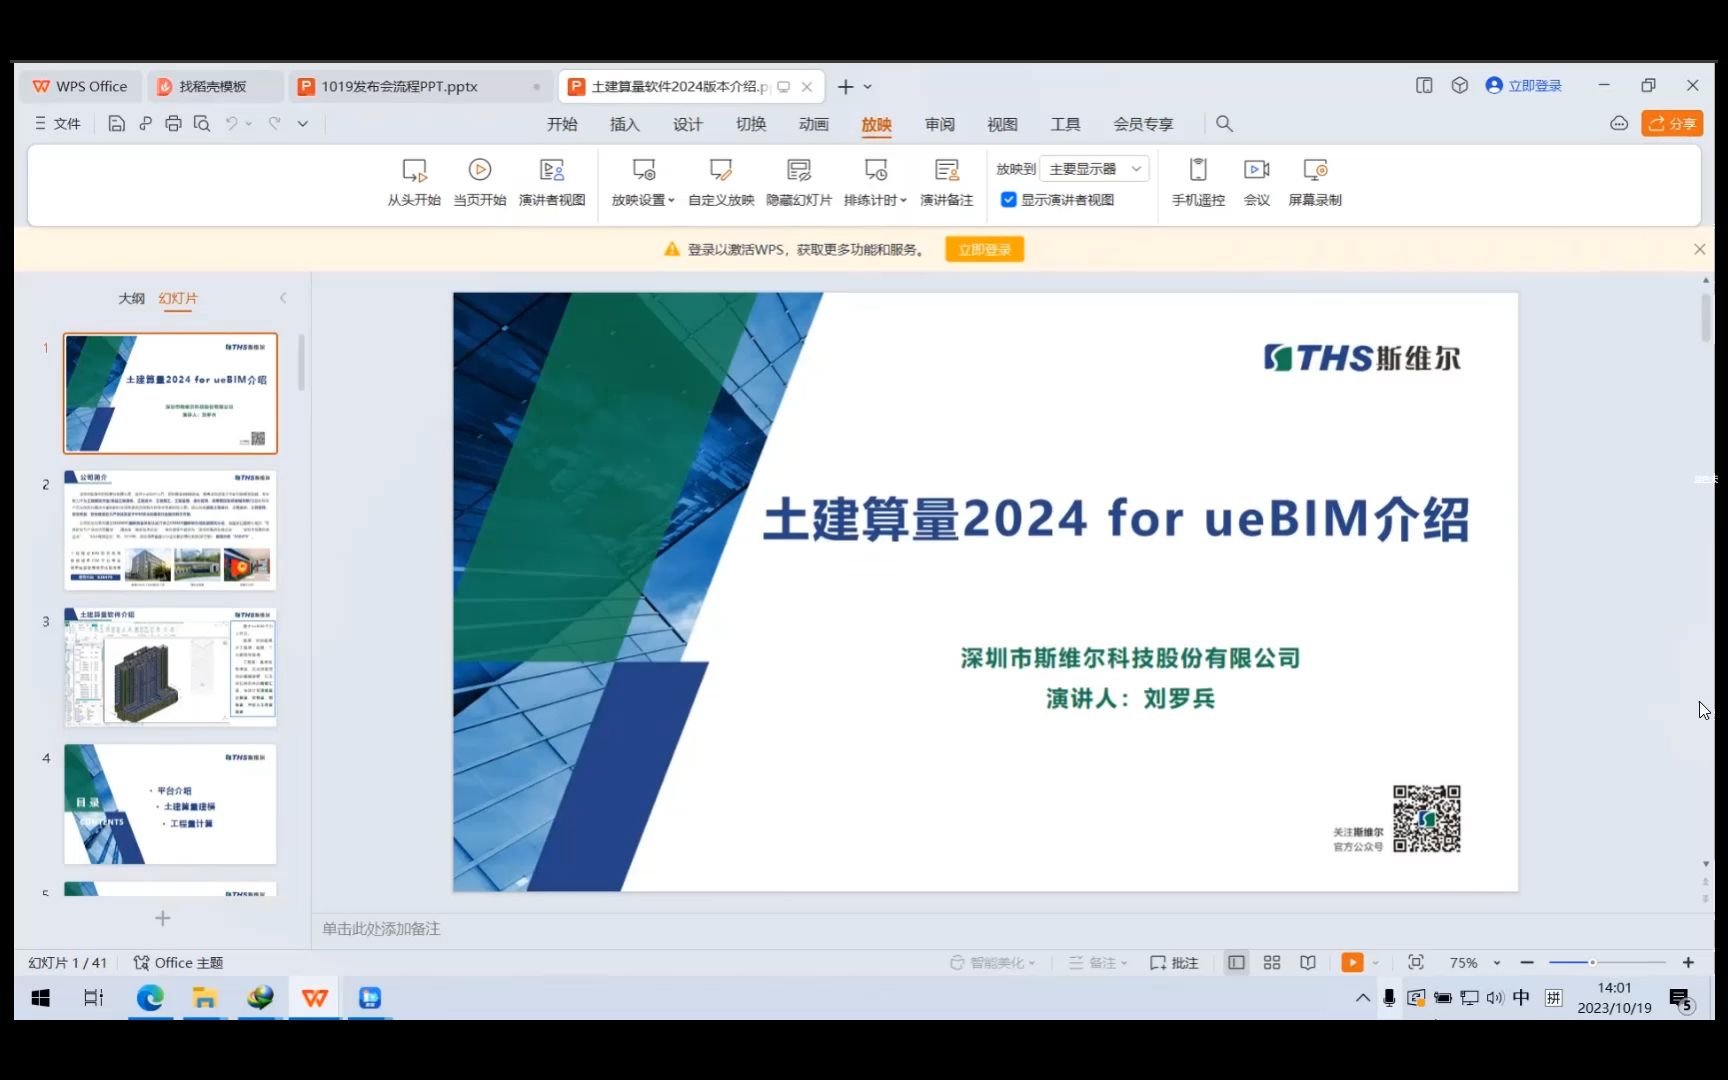Click 批注 comments button in status bar
Image resolution: width=1728 pixels, height=1080 pixels.
(1174, 962)
